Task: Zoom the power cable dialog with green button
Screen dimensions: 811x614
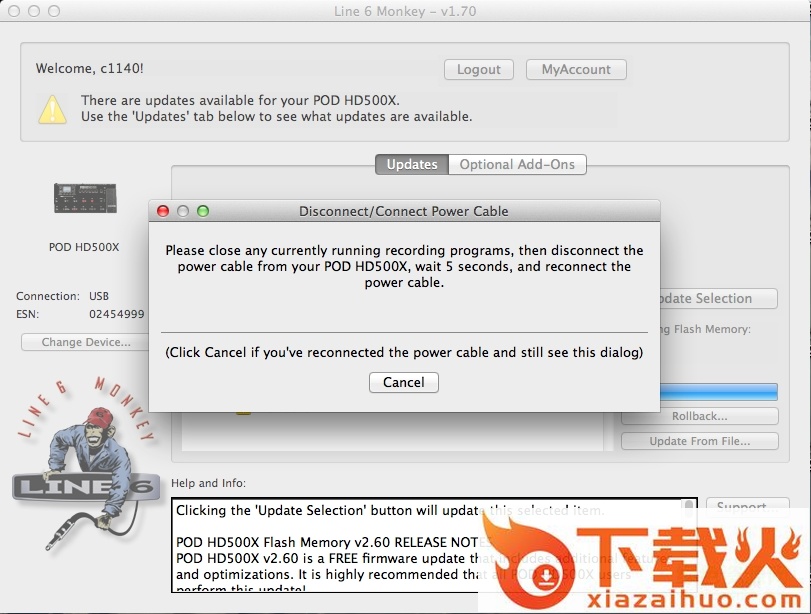Action: coord(203,211)
